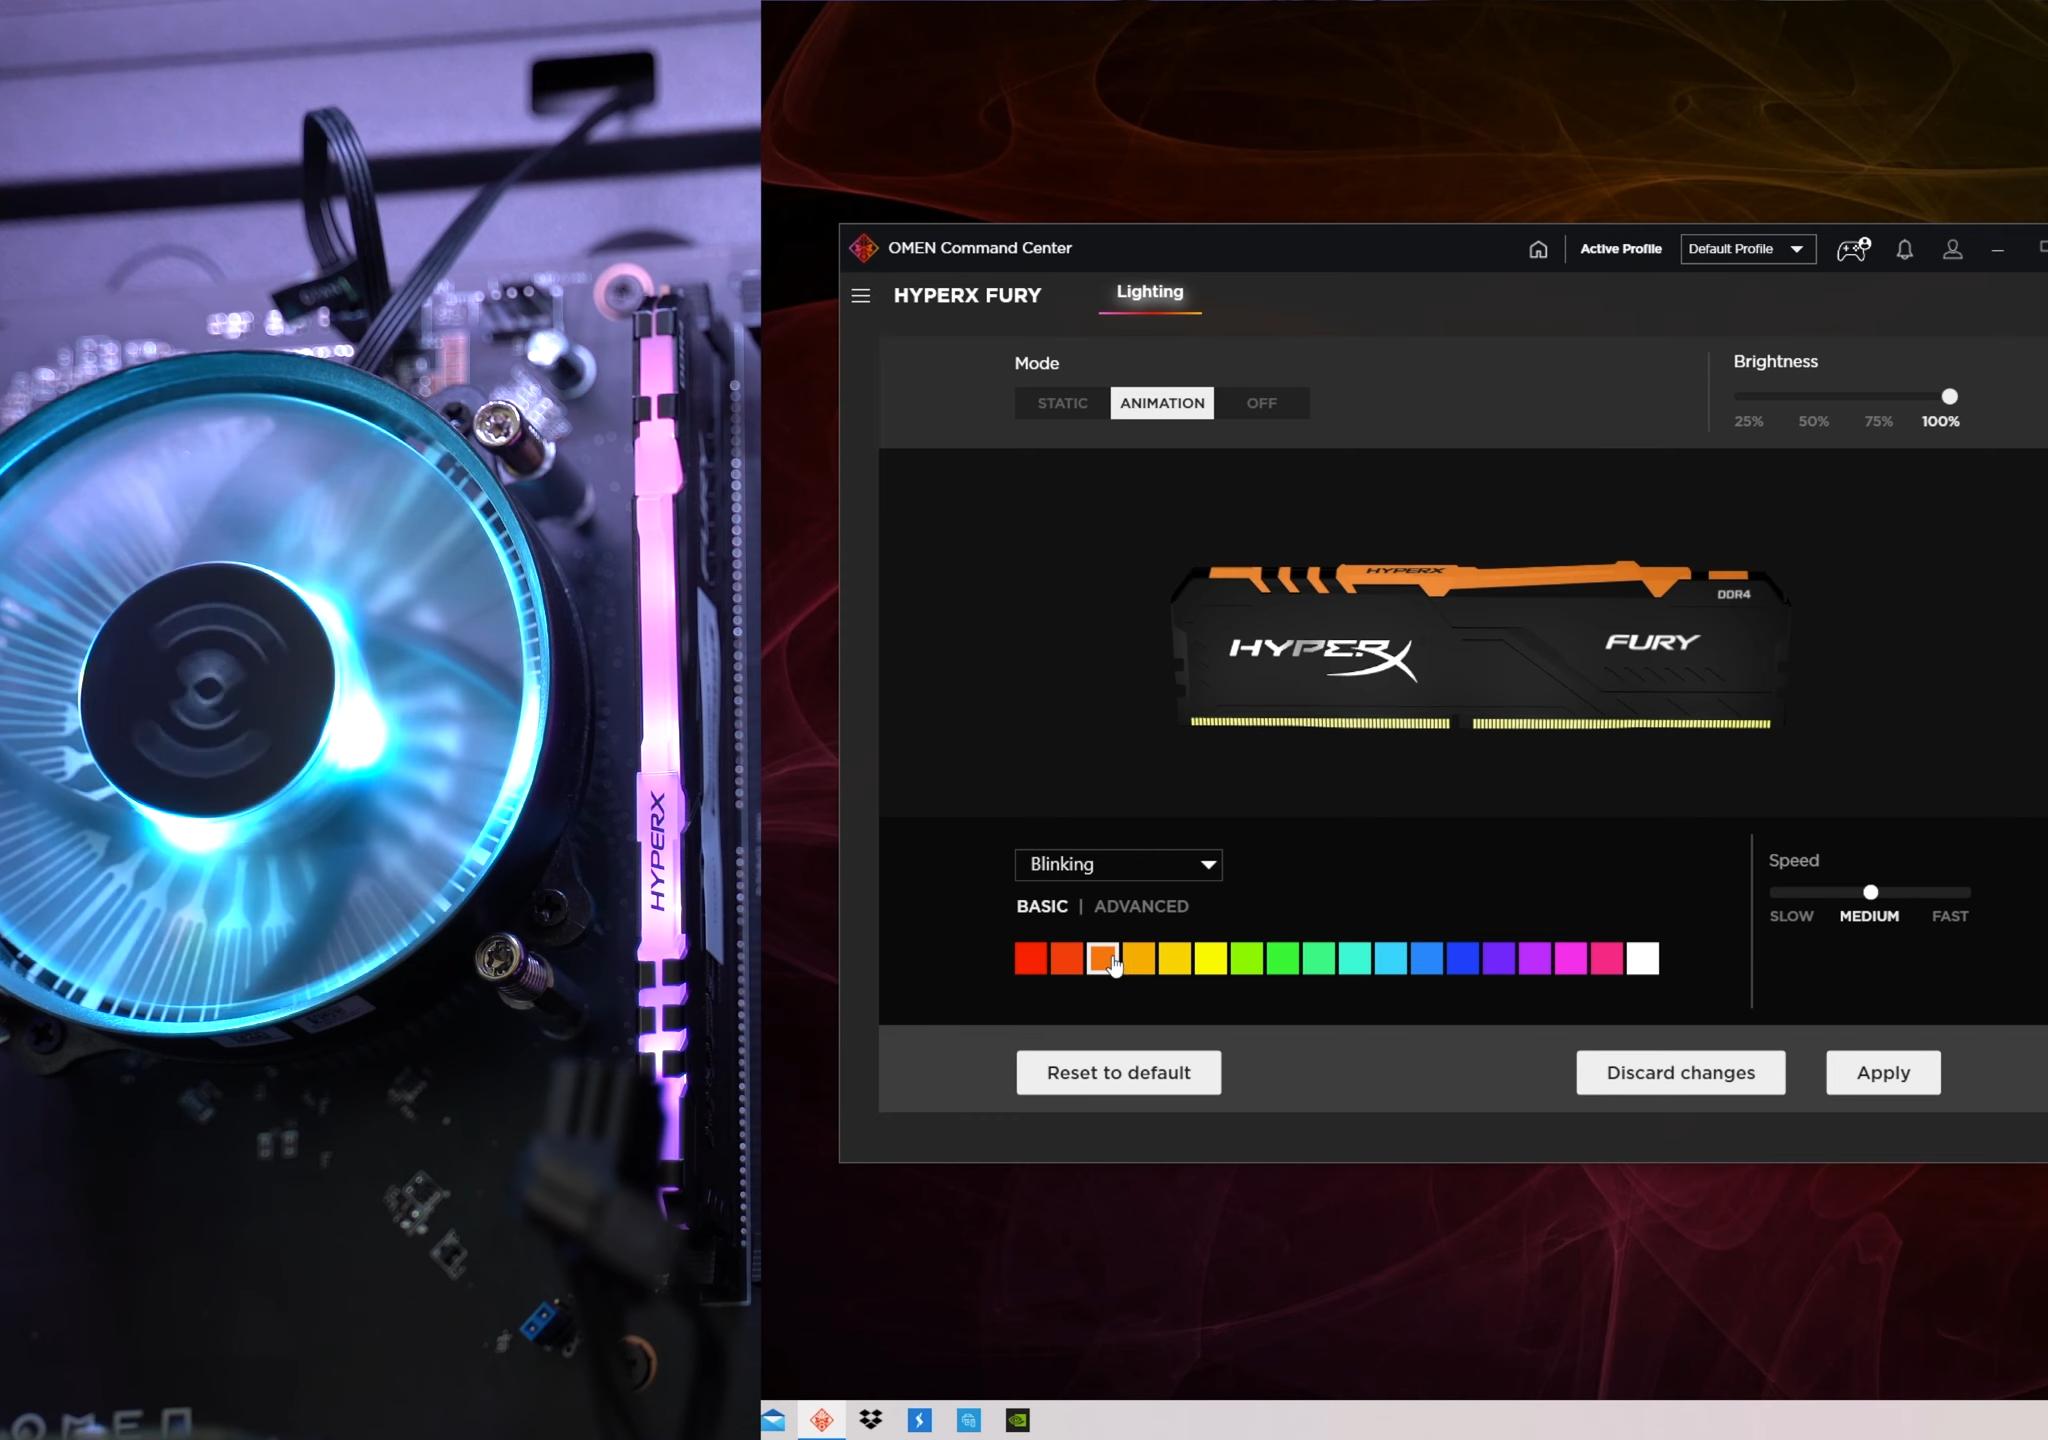Open the light-blue devices app on the taskbar
This screenshot has height=1440, width=2048.
point(969,1420)
